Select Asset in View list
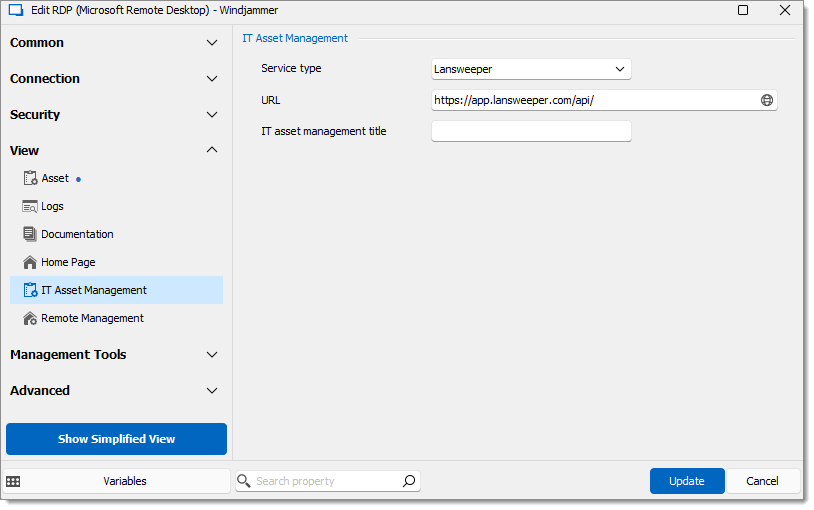The image size is (814, 510). (x=117, y=178)
